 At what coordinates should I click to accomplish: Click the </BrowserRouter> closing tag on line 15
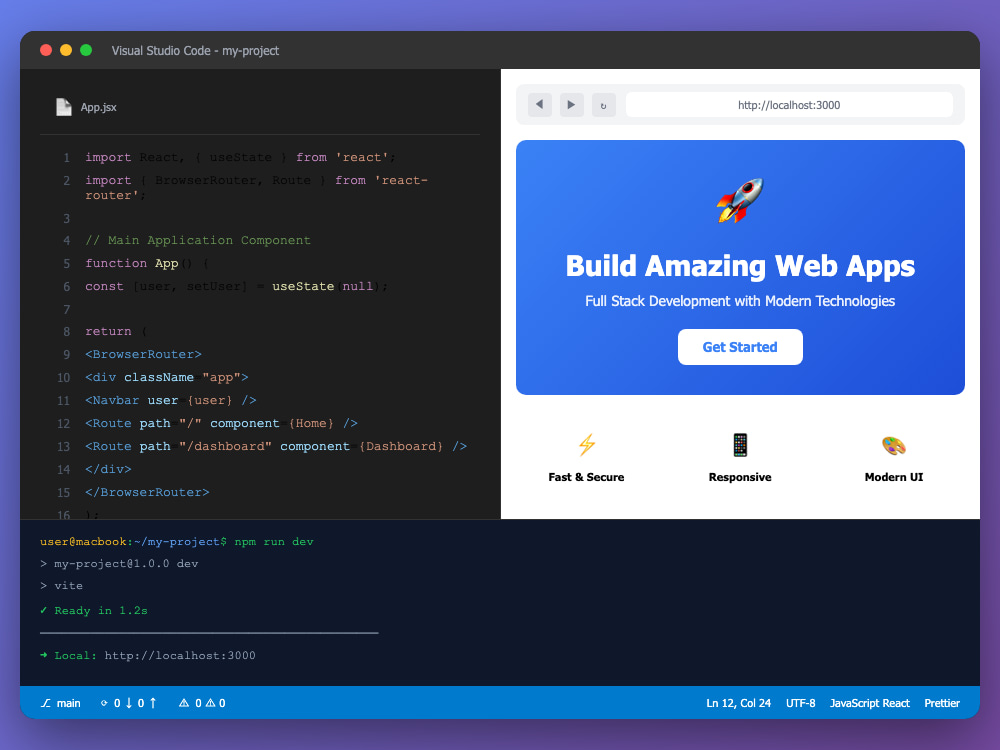point(147,492)
